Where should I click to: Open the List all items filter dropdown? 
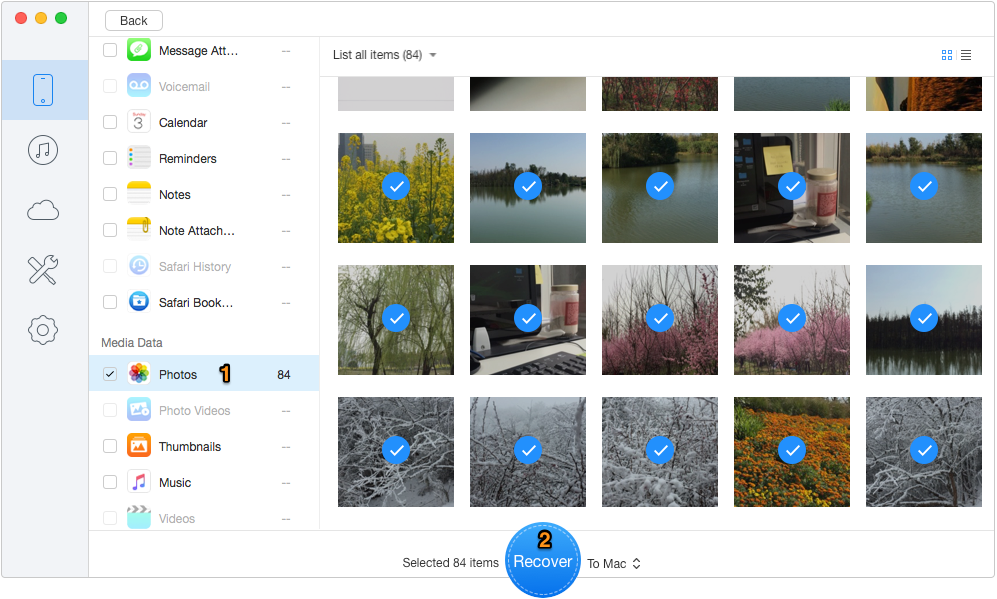click(x=385, y=55)
